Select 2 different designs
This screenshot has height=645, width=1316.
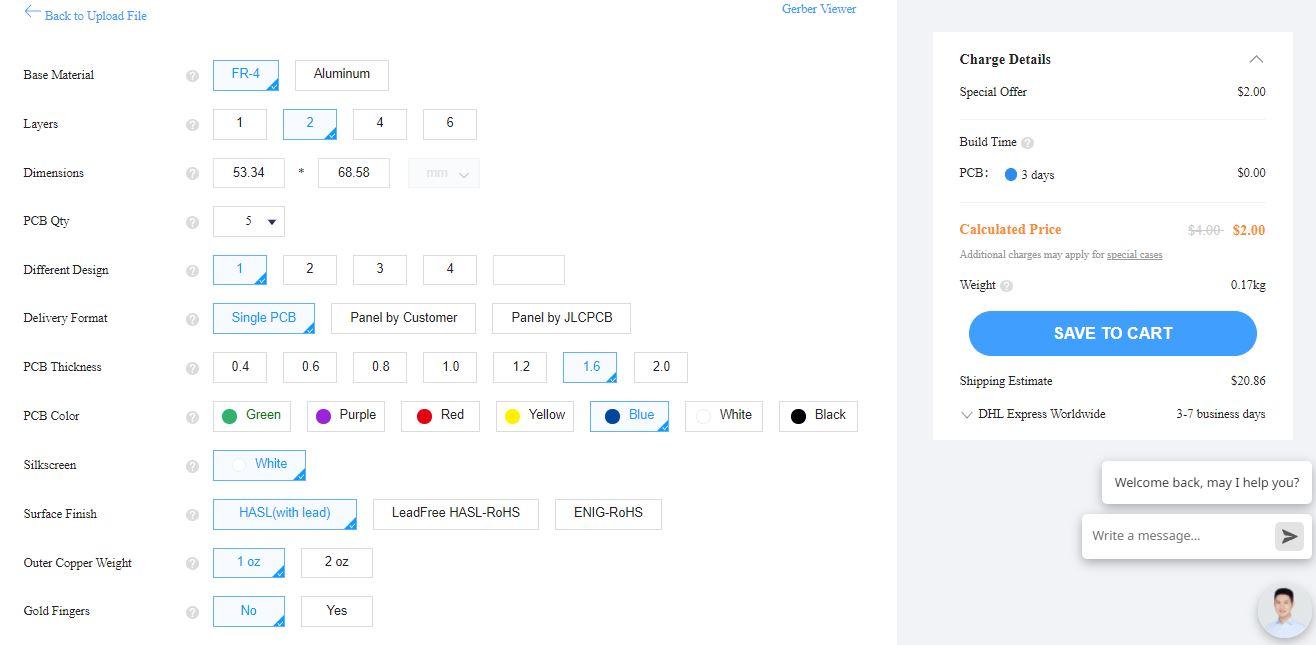[309, 270]
